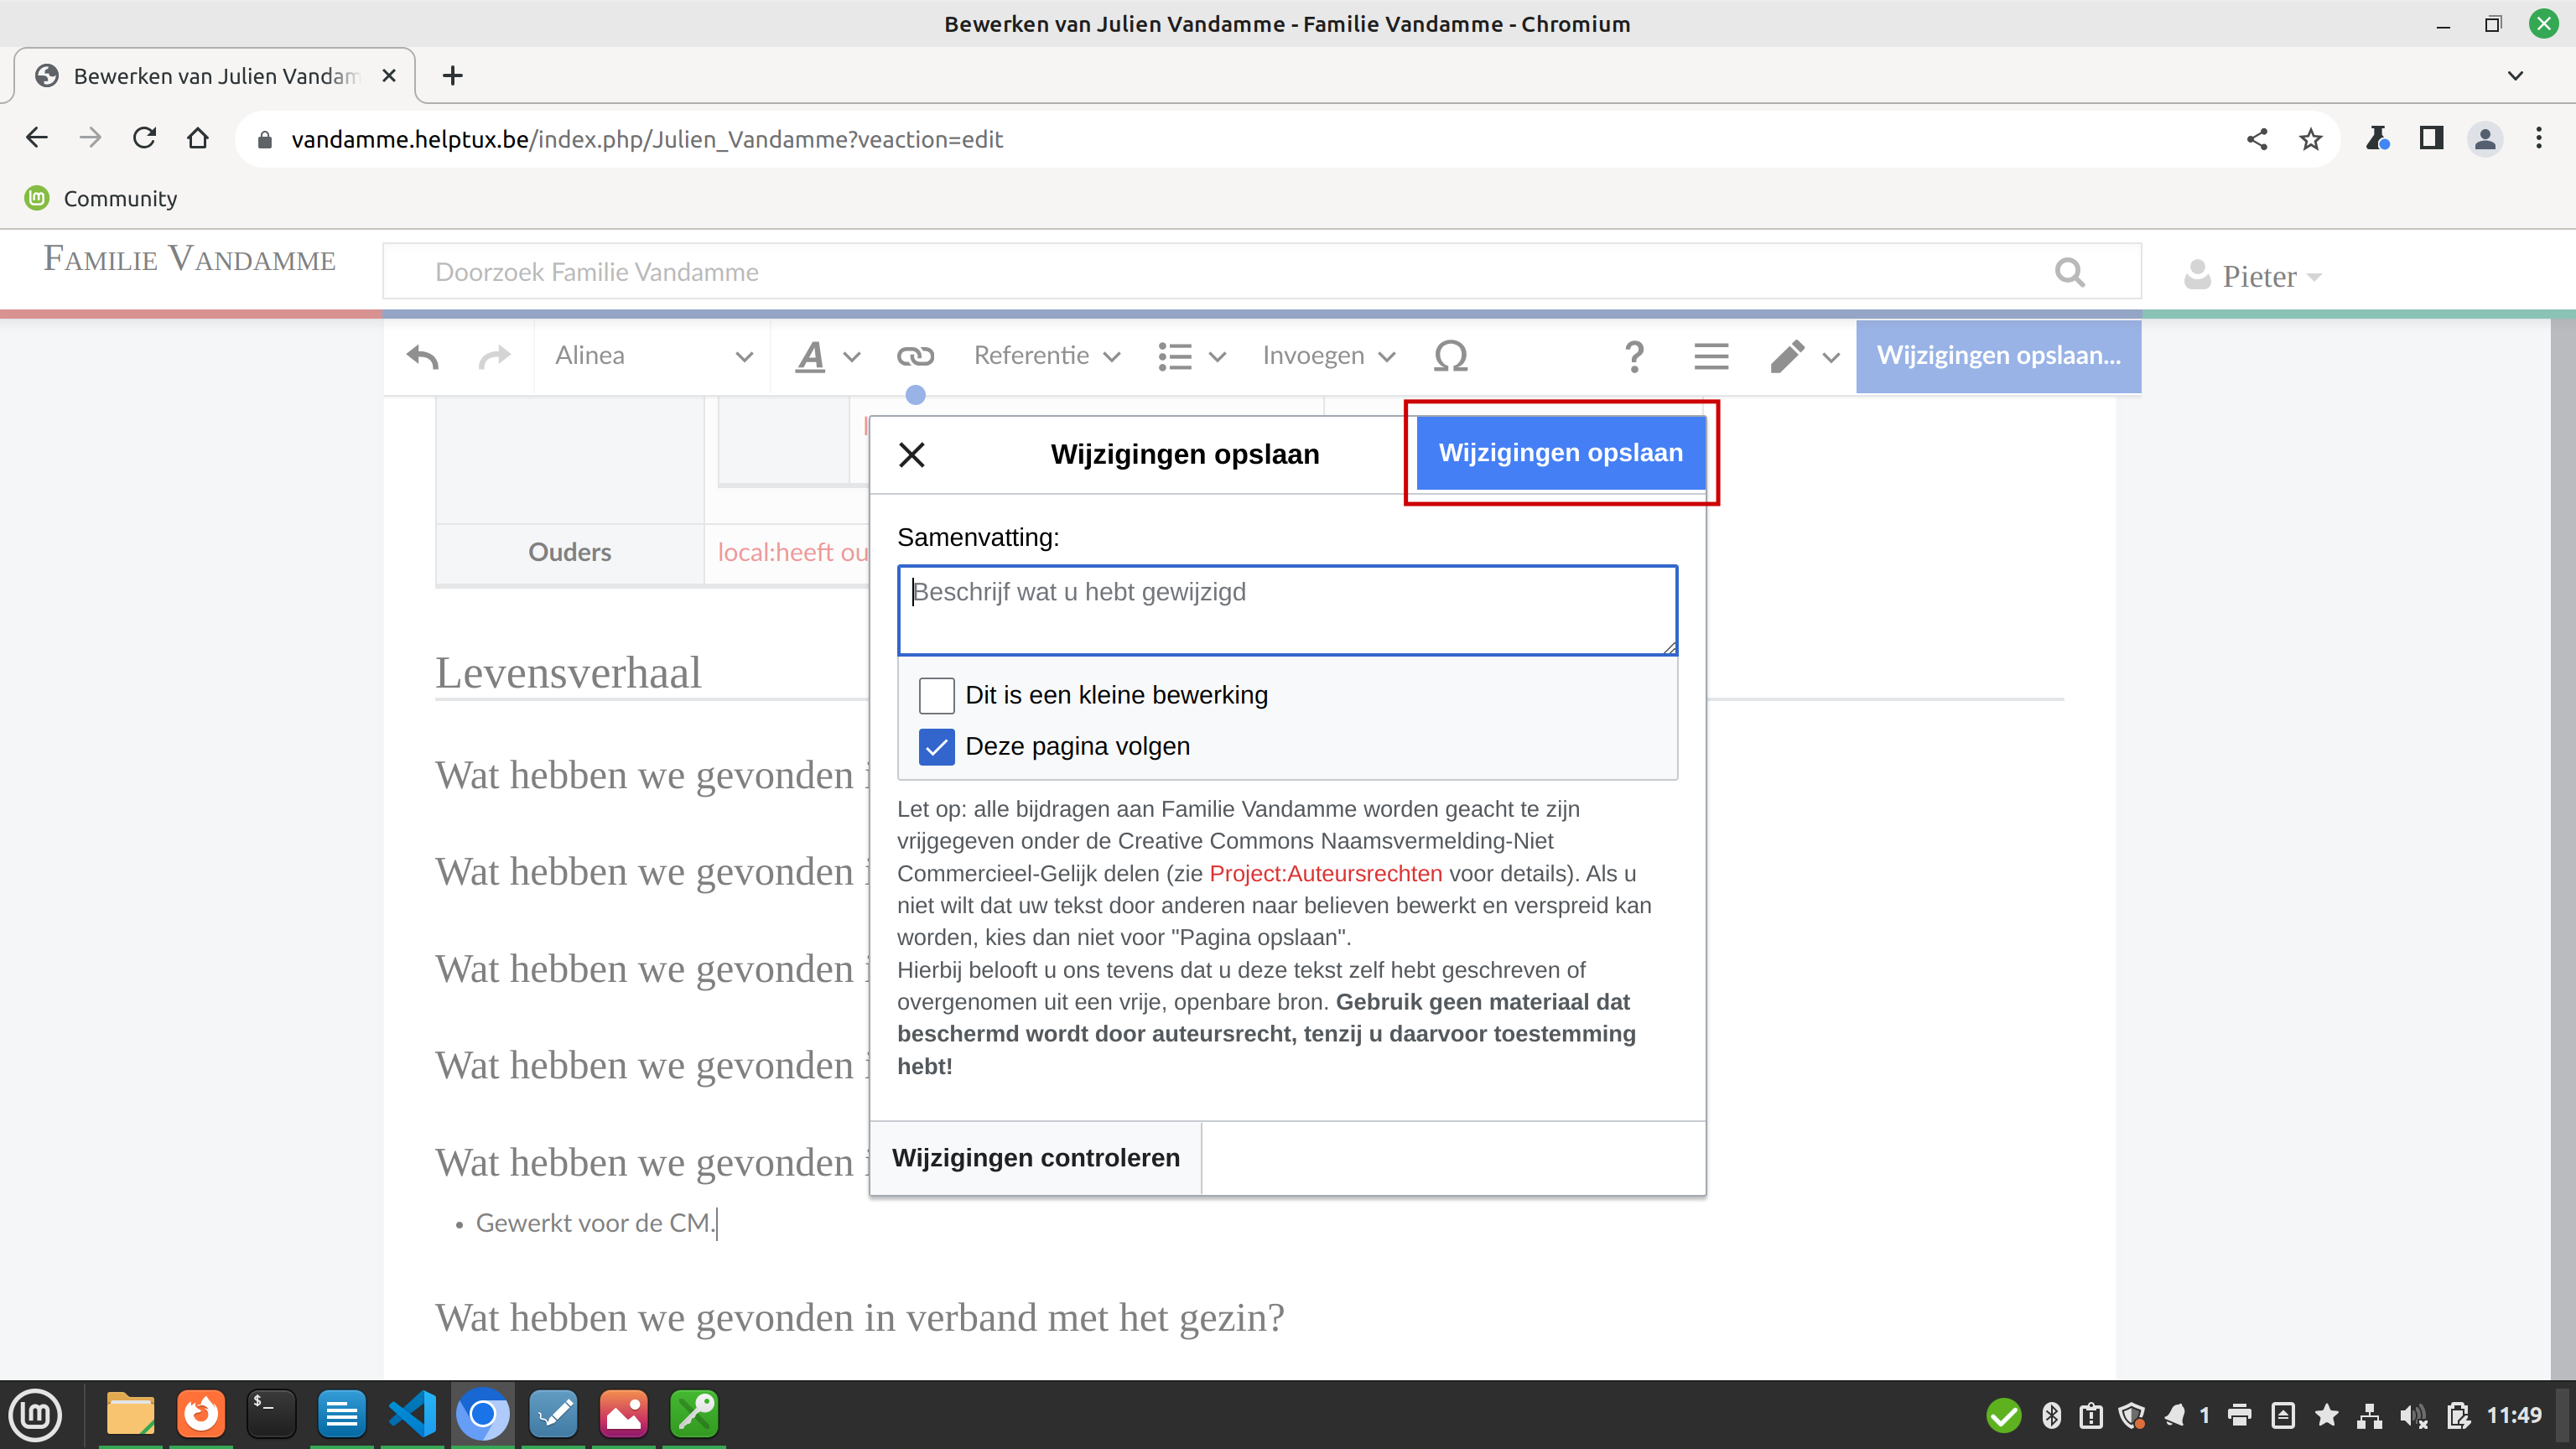
Task: Open the special character Omega tool
Action: pos(1450,356)
